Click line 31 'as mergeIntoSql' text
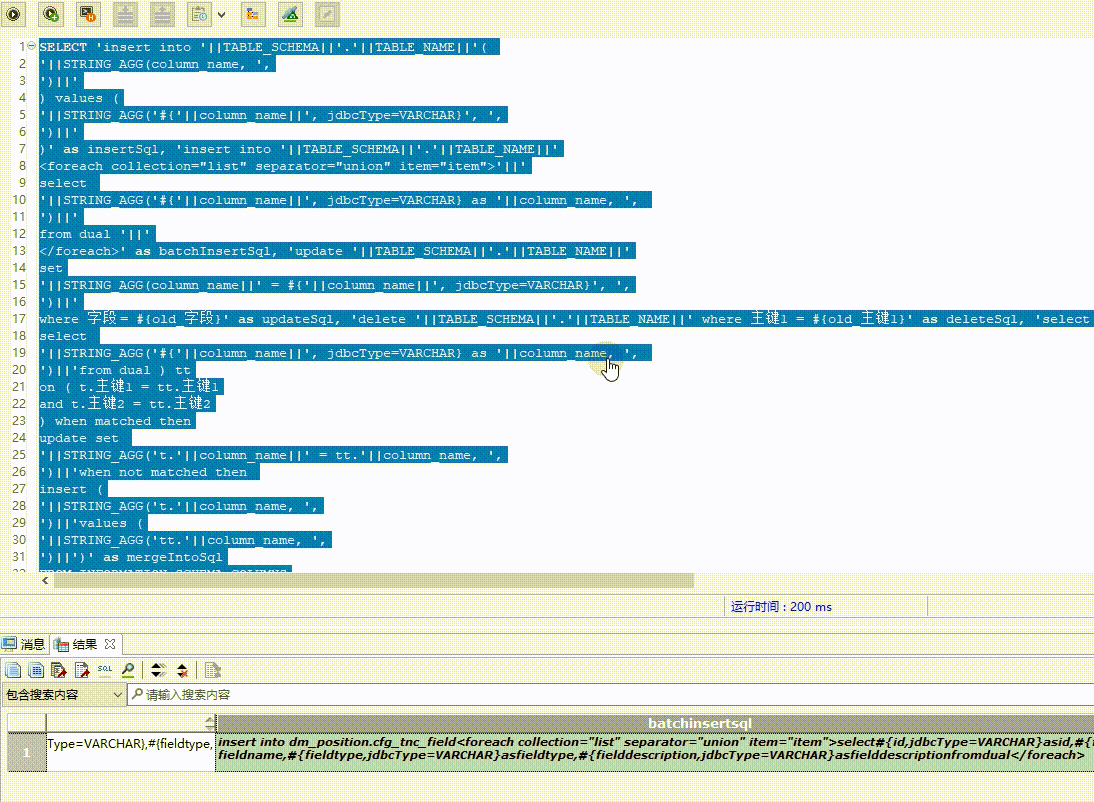The width and height of the screenshot is (1094, 802). click(x=163, y=557)
